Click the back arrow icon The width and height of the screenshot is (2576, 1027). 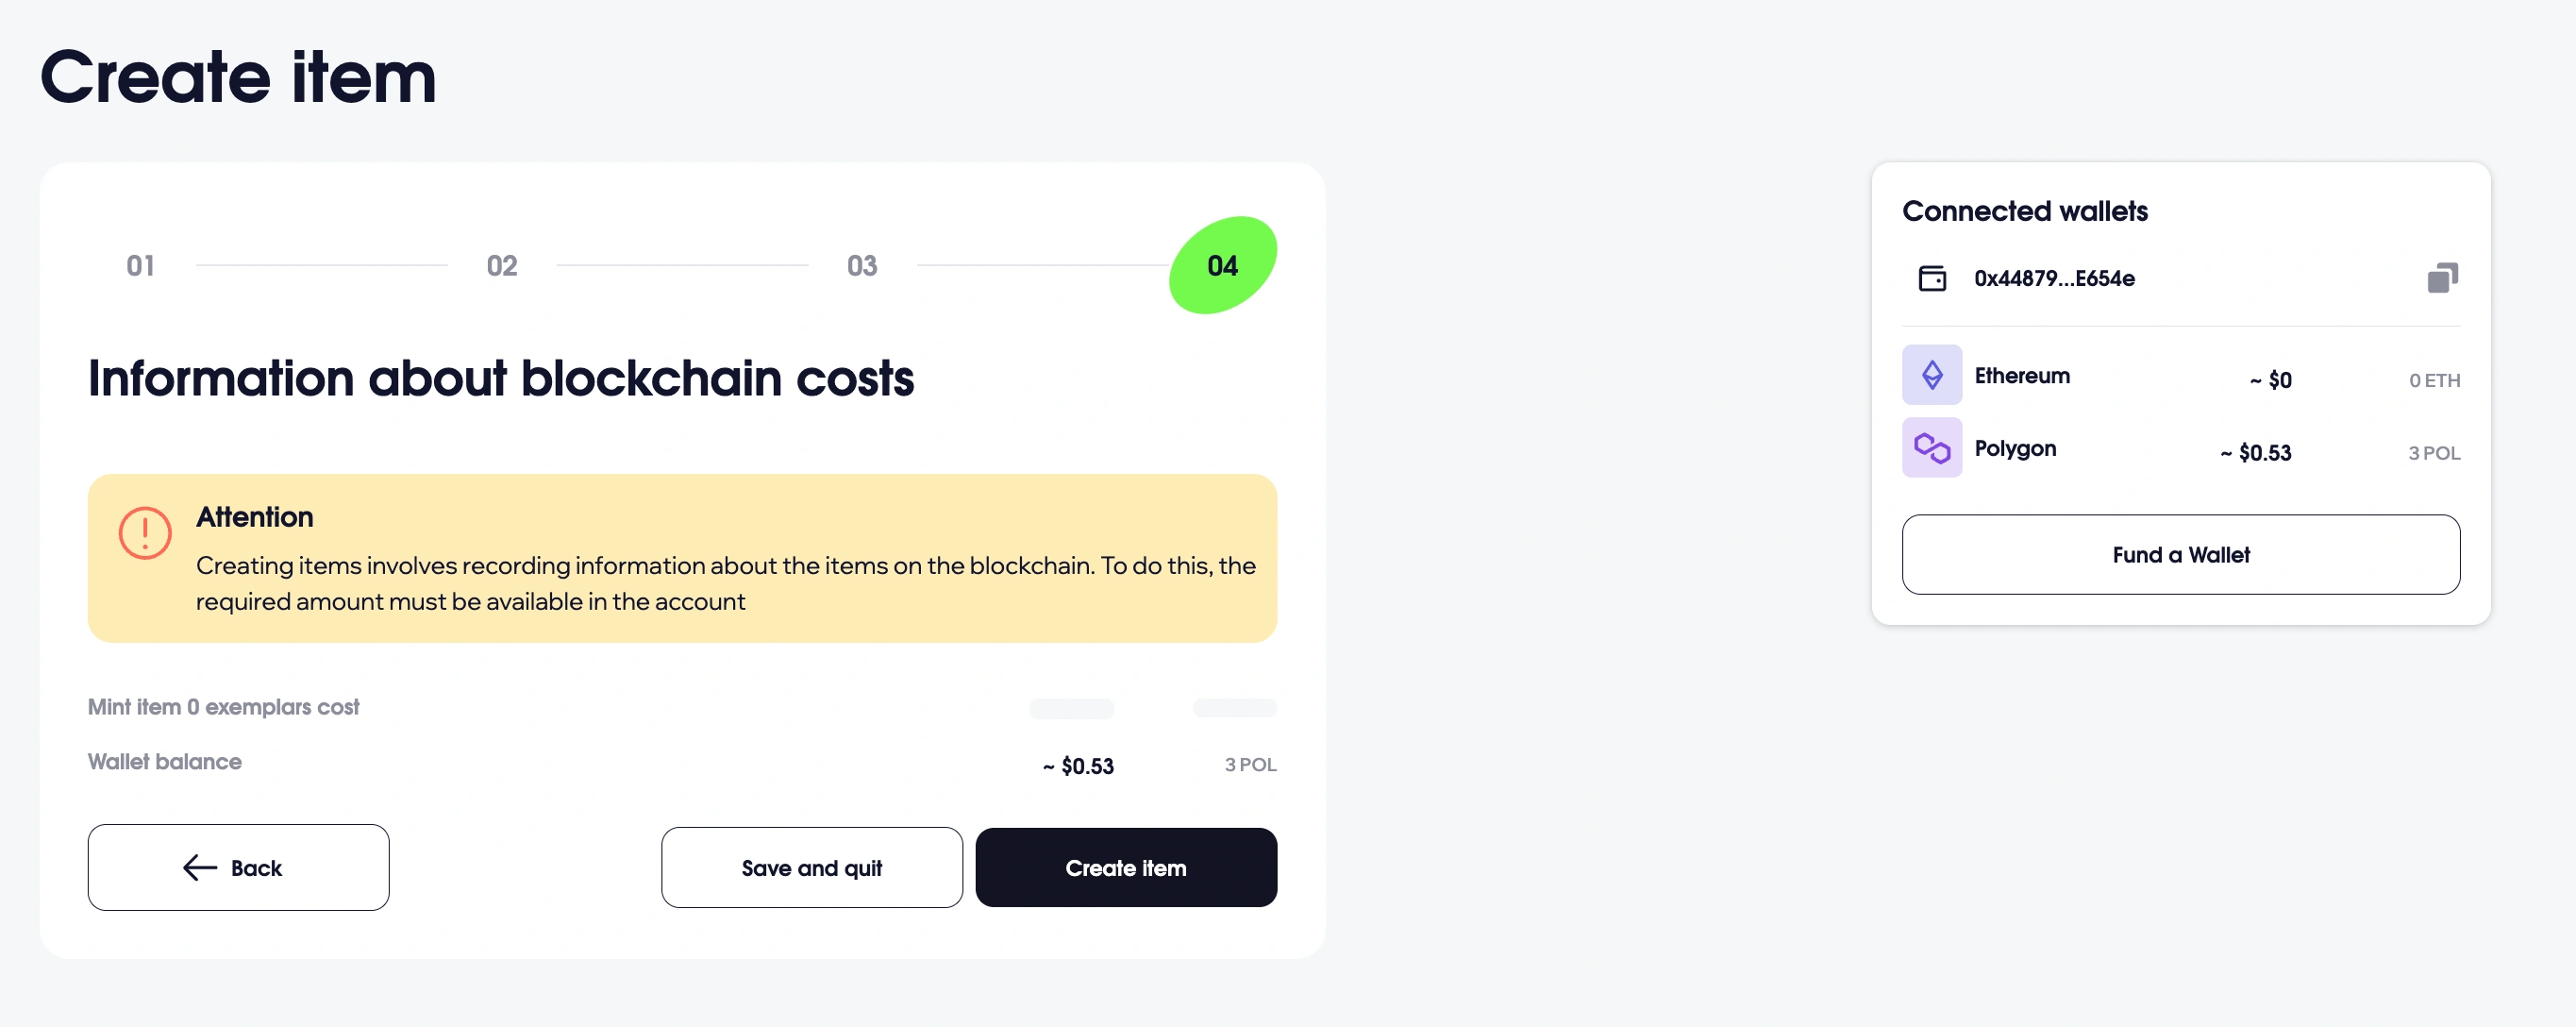(200, 868)
